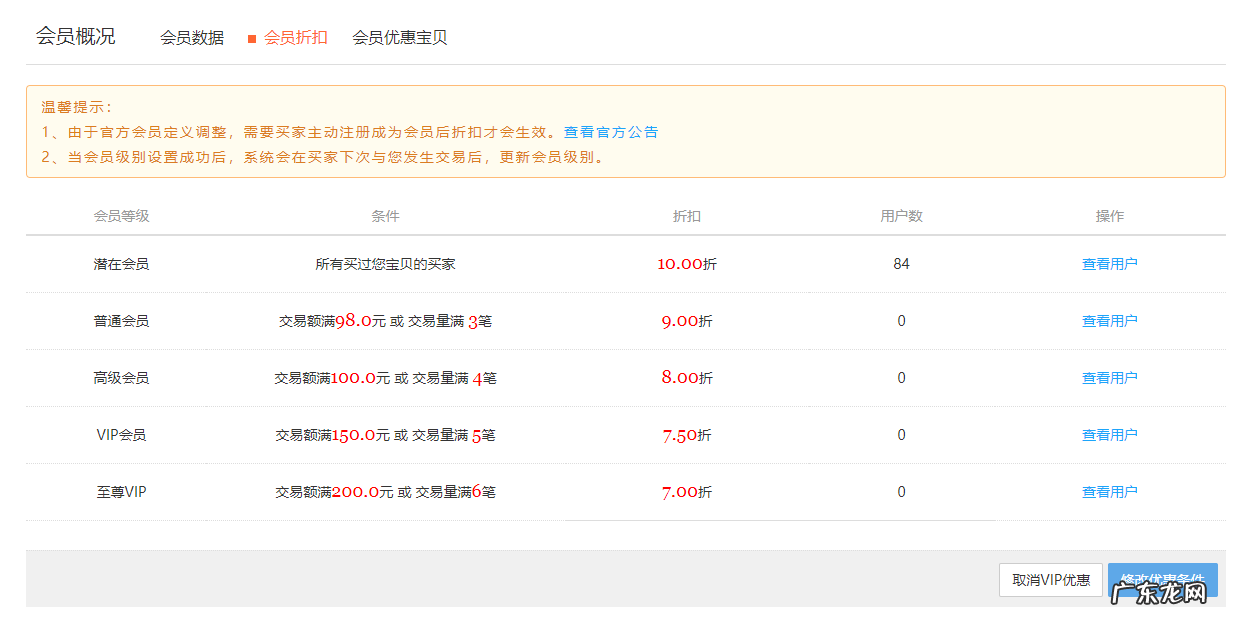Open the 会员数据 tab
The image size is (1245, 622).
click(x=194, y=37)
